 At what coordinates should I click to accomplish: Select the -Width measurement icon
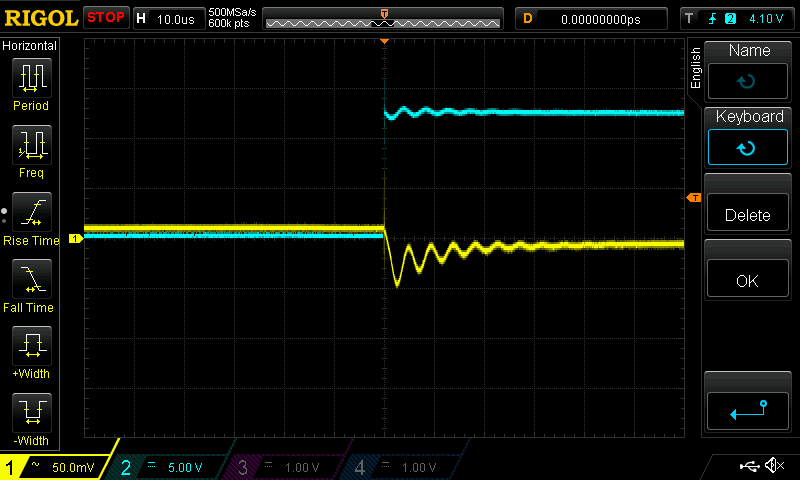tap(32, 413)
